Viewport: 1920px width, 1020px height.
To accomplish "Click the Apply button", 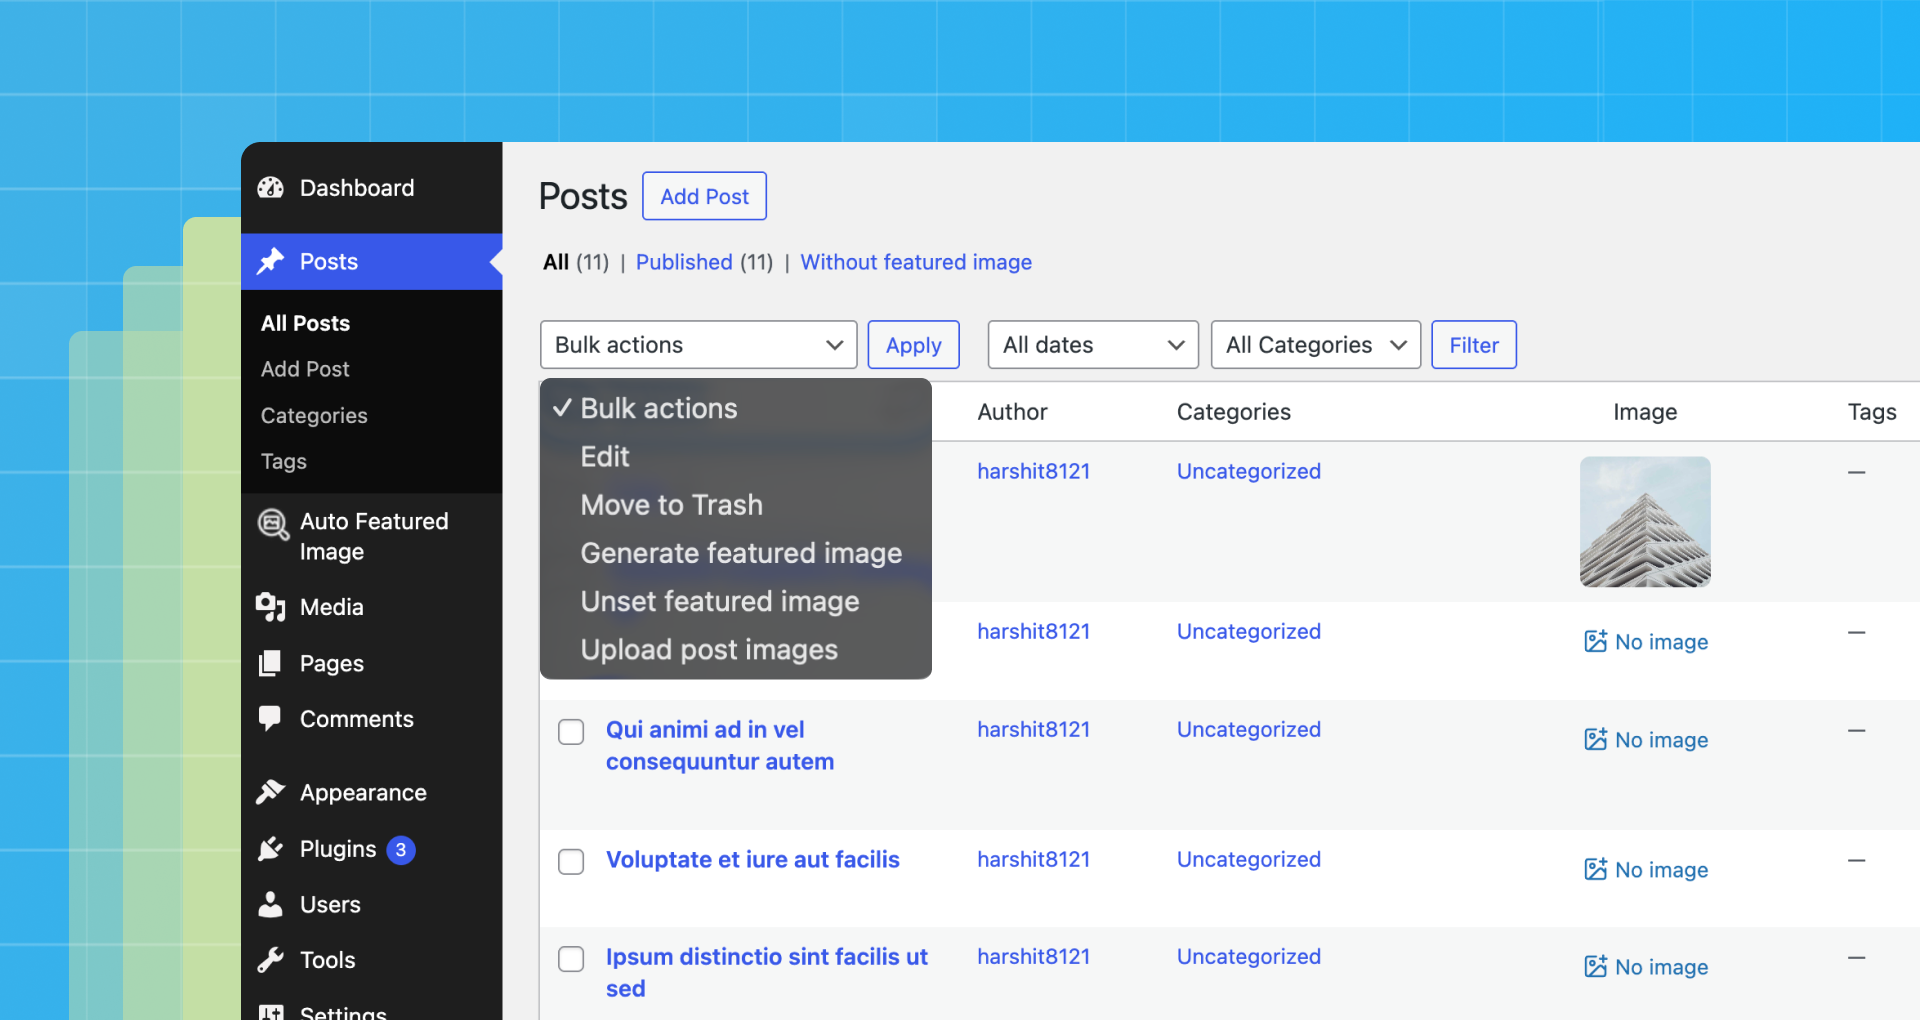I will [913, 344].
